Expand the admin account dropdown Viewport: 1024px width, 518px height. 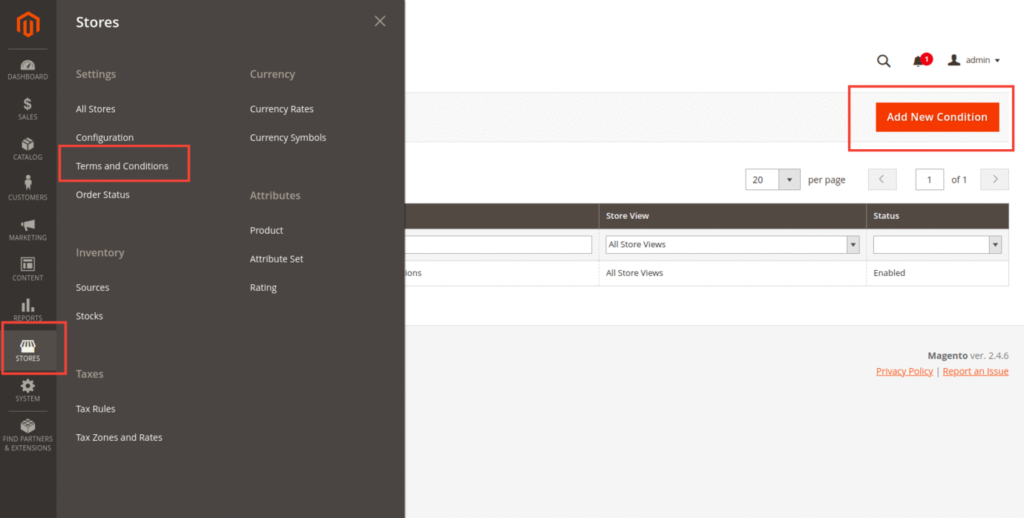[974, 61]
